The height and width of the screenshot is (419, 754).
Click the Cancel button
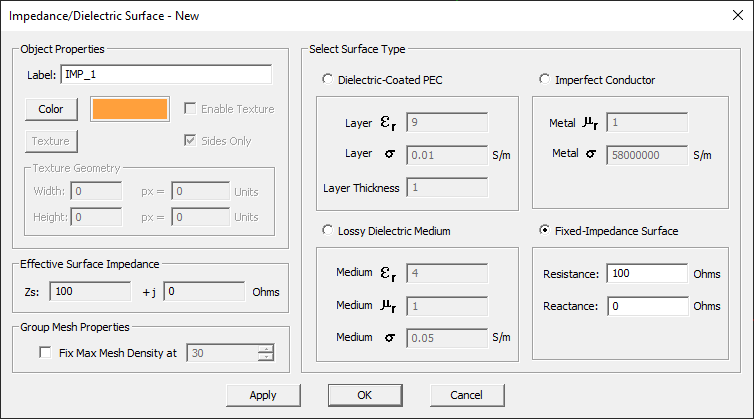[x=467, y=395]
